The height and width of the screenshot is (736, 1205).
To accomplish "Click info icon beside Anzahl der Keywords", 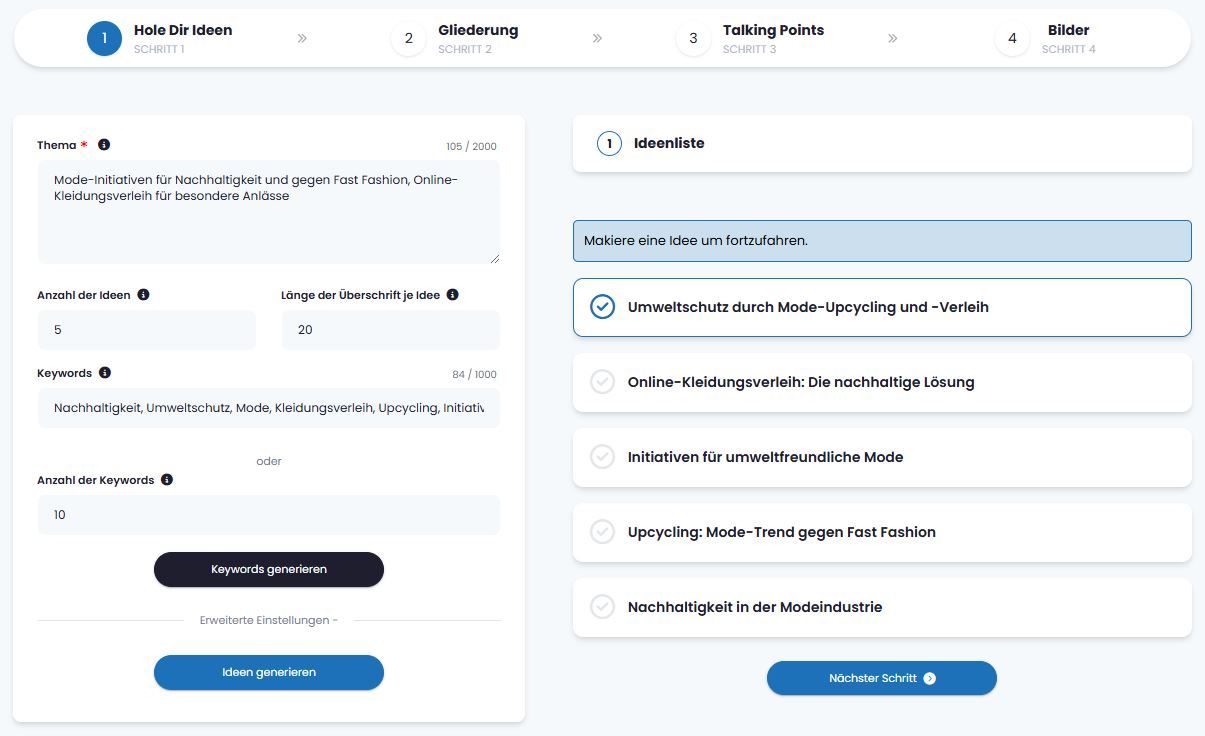I will [x=167, y=479].
